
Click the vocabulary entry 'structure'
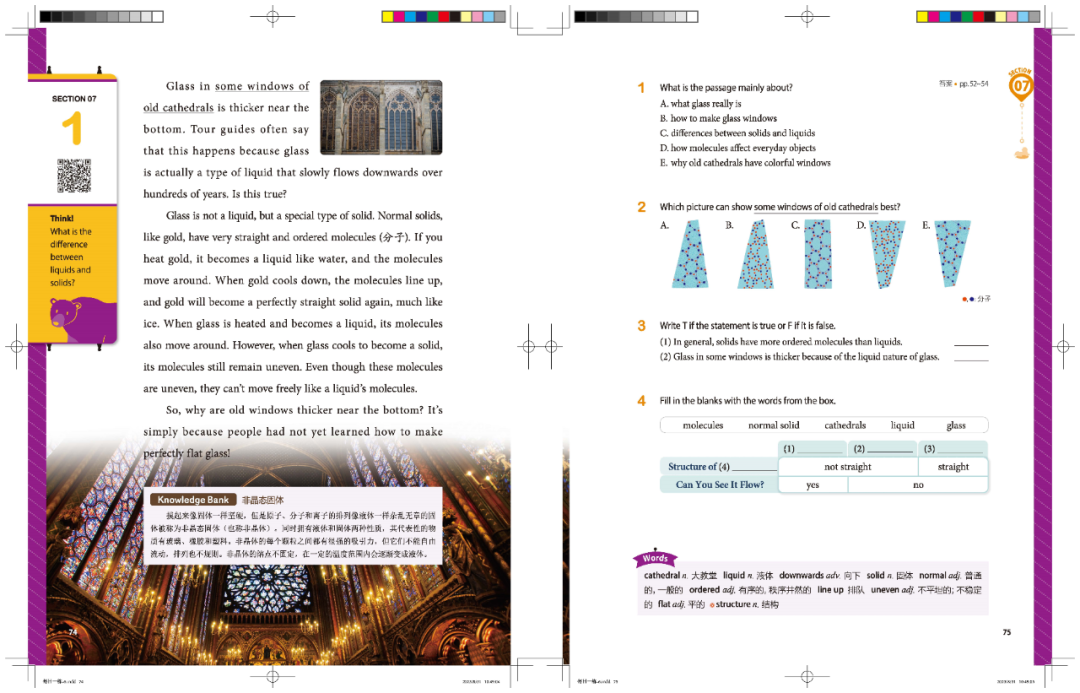click(732, 604)
